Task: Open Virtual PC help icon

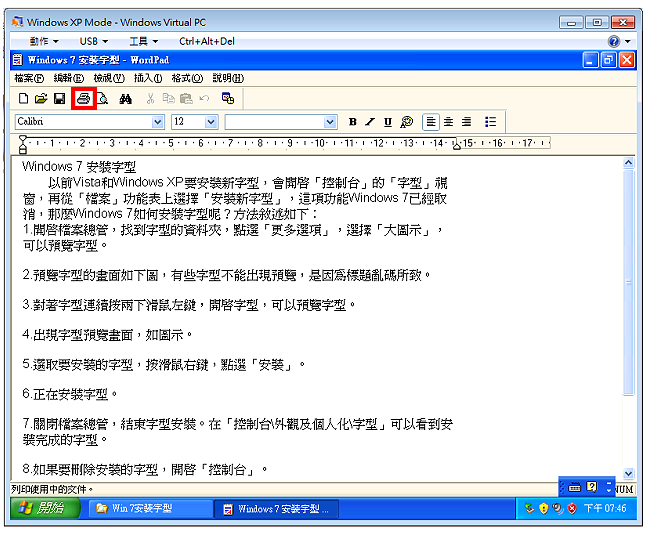Action: (614, 41)
